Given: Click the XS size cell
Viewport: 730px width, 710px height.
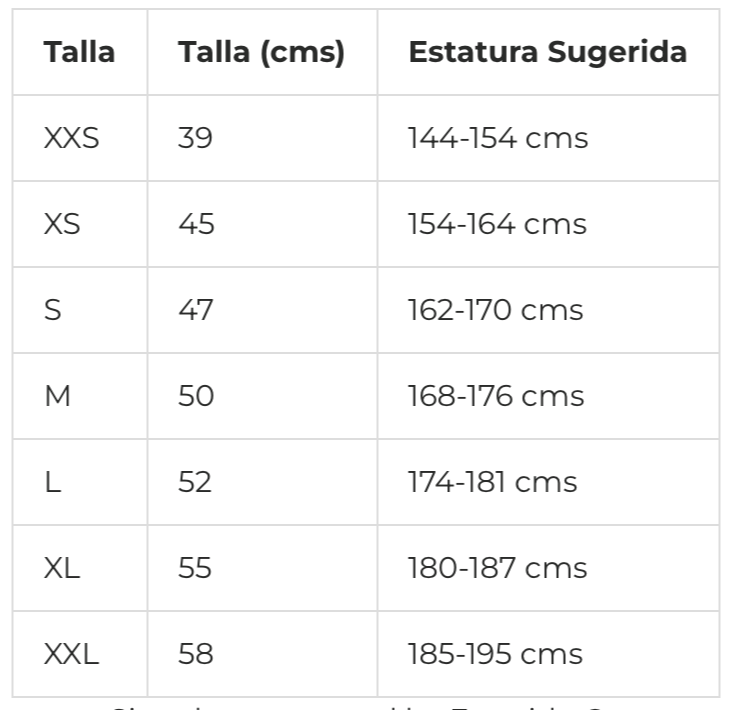Looking at the screenshot, I should [80, 224].
